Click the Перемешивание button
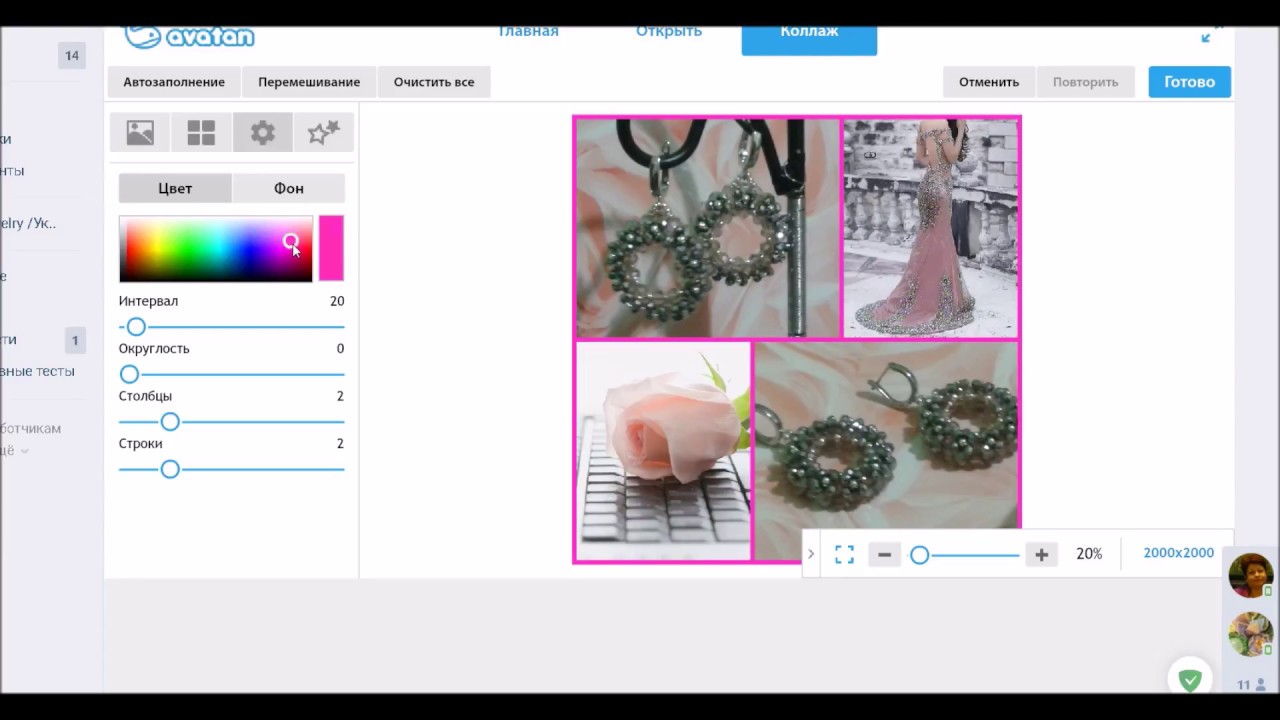The image size is (1280, 720). [x=309, y=82]
